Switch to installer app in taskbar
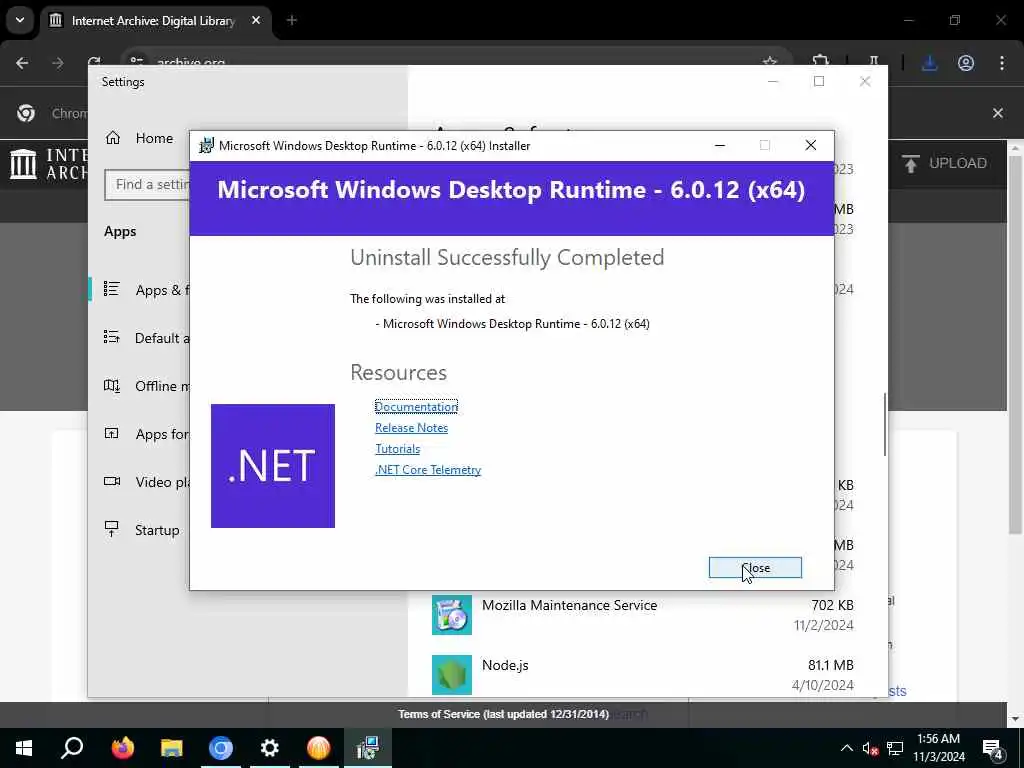Viewport: 1024px width, 768px height. (368, 748)
